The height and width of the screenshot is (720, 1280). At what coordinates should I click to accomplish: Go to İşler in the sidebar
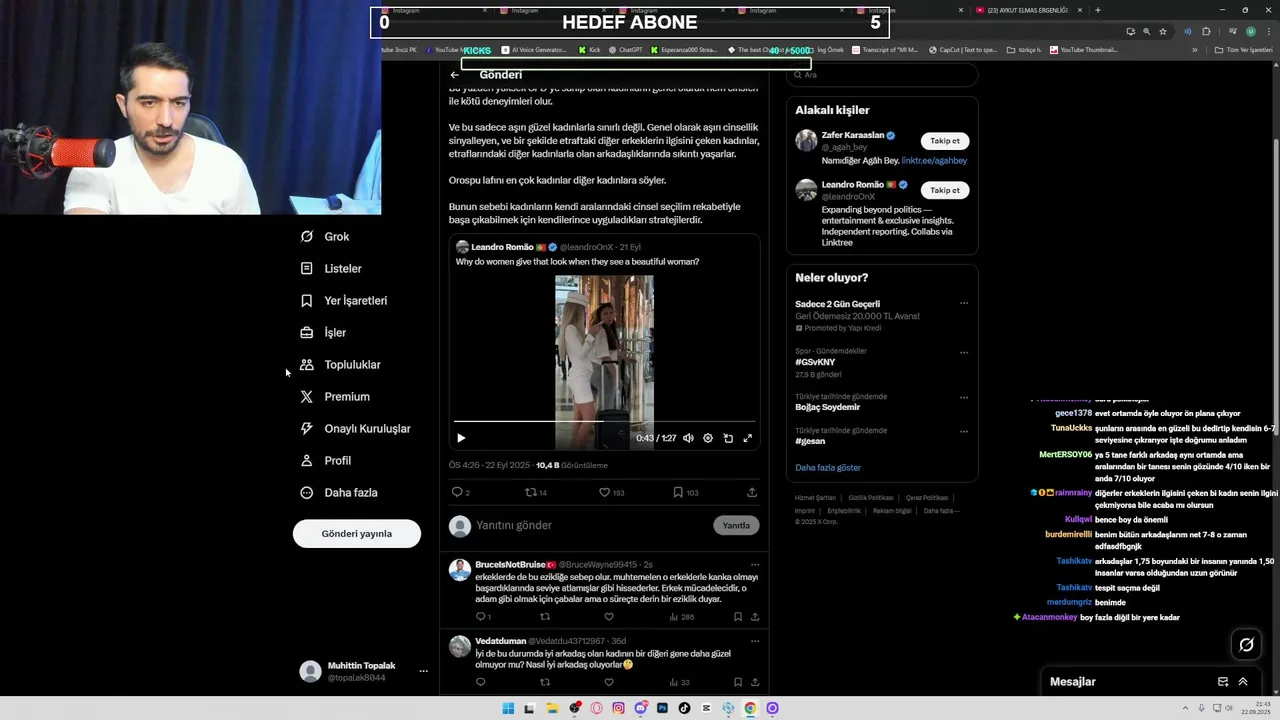[323, 333]
